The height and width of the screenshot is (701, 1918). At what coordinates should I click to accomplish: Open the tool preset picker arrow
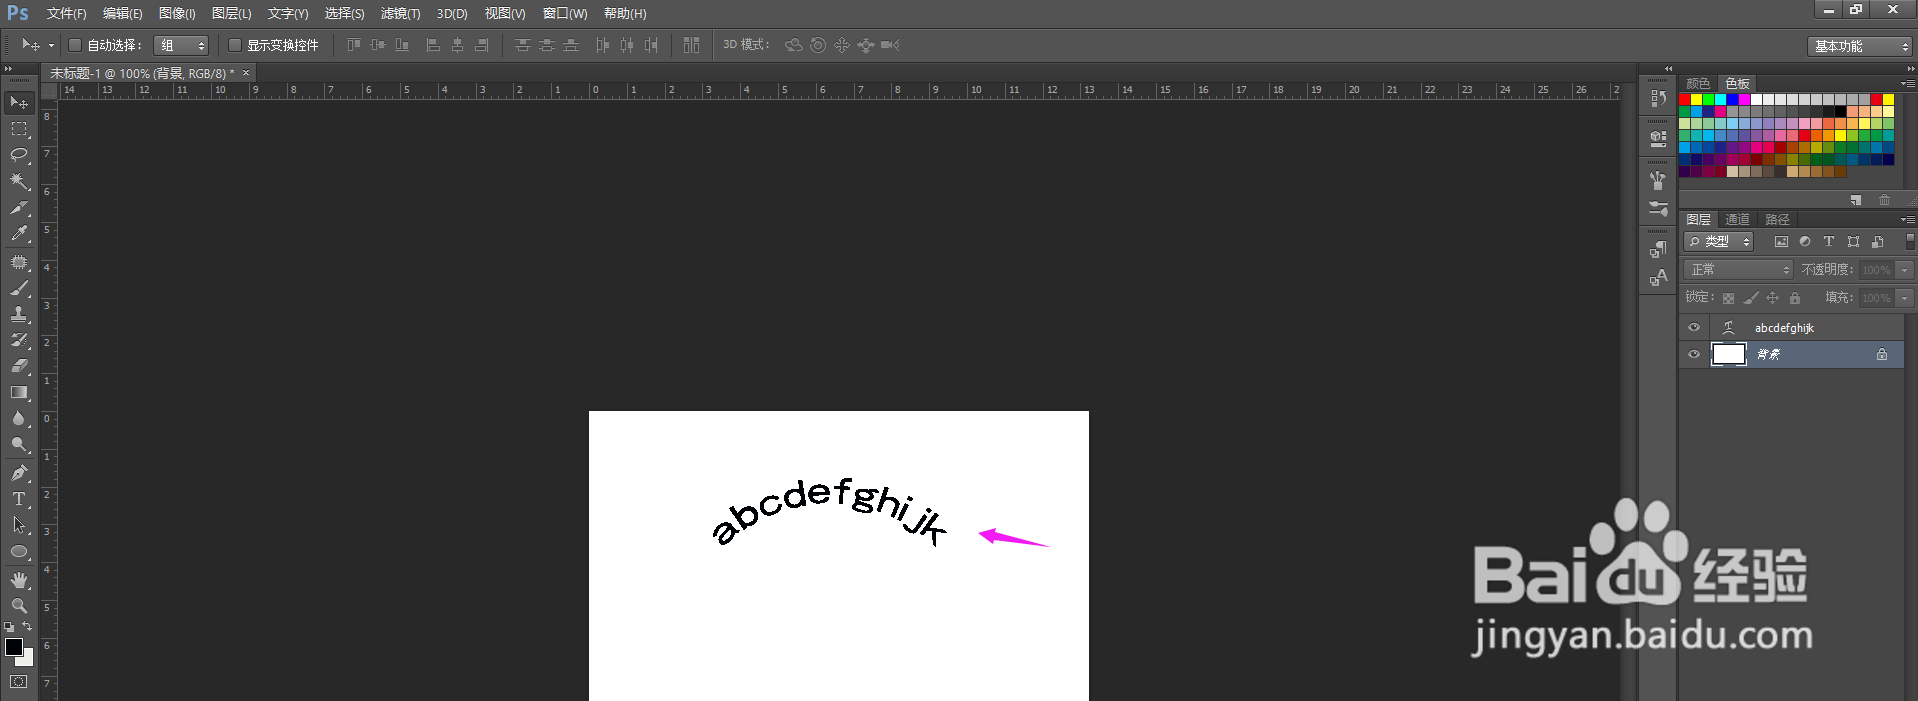click(51, 45)
